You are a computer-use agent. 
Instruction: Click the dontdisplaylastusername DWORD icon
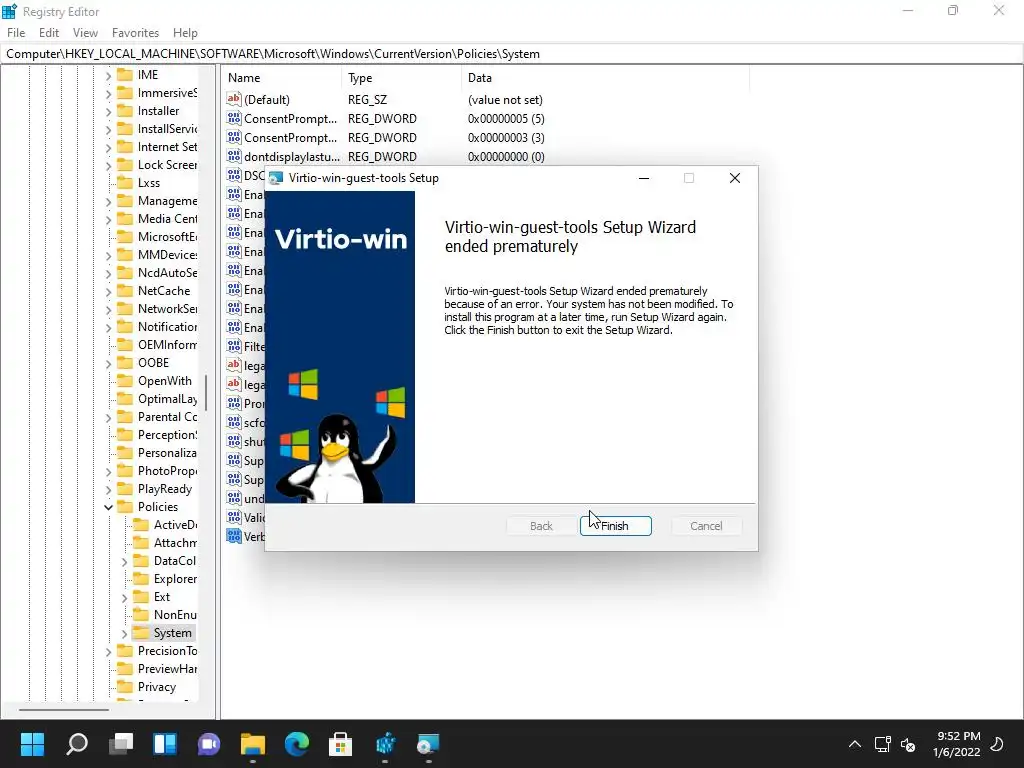tap(234, 156)
